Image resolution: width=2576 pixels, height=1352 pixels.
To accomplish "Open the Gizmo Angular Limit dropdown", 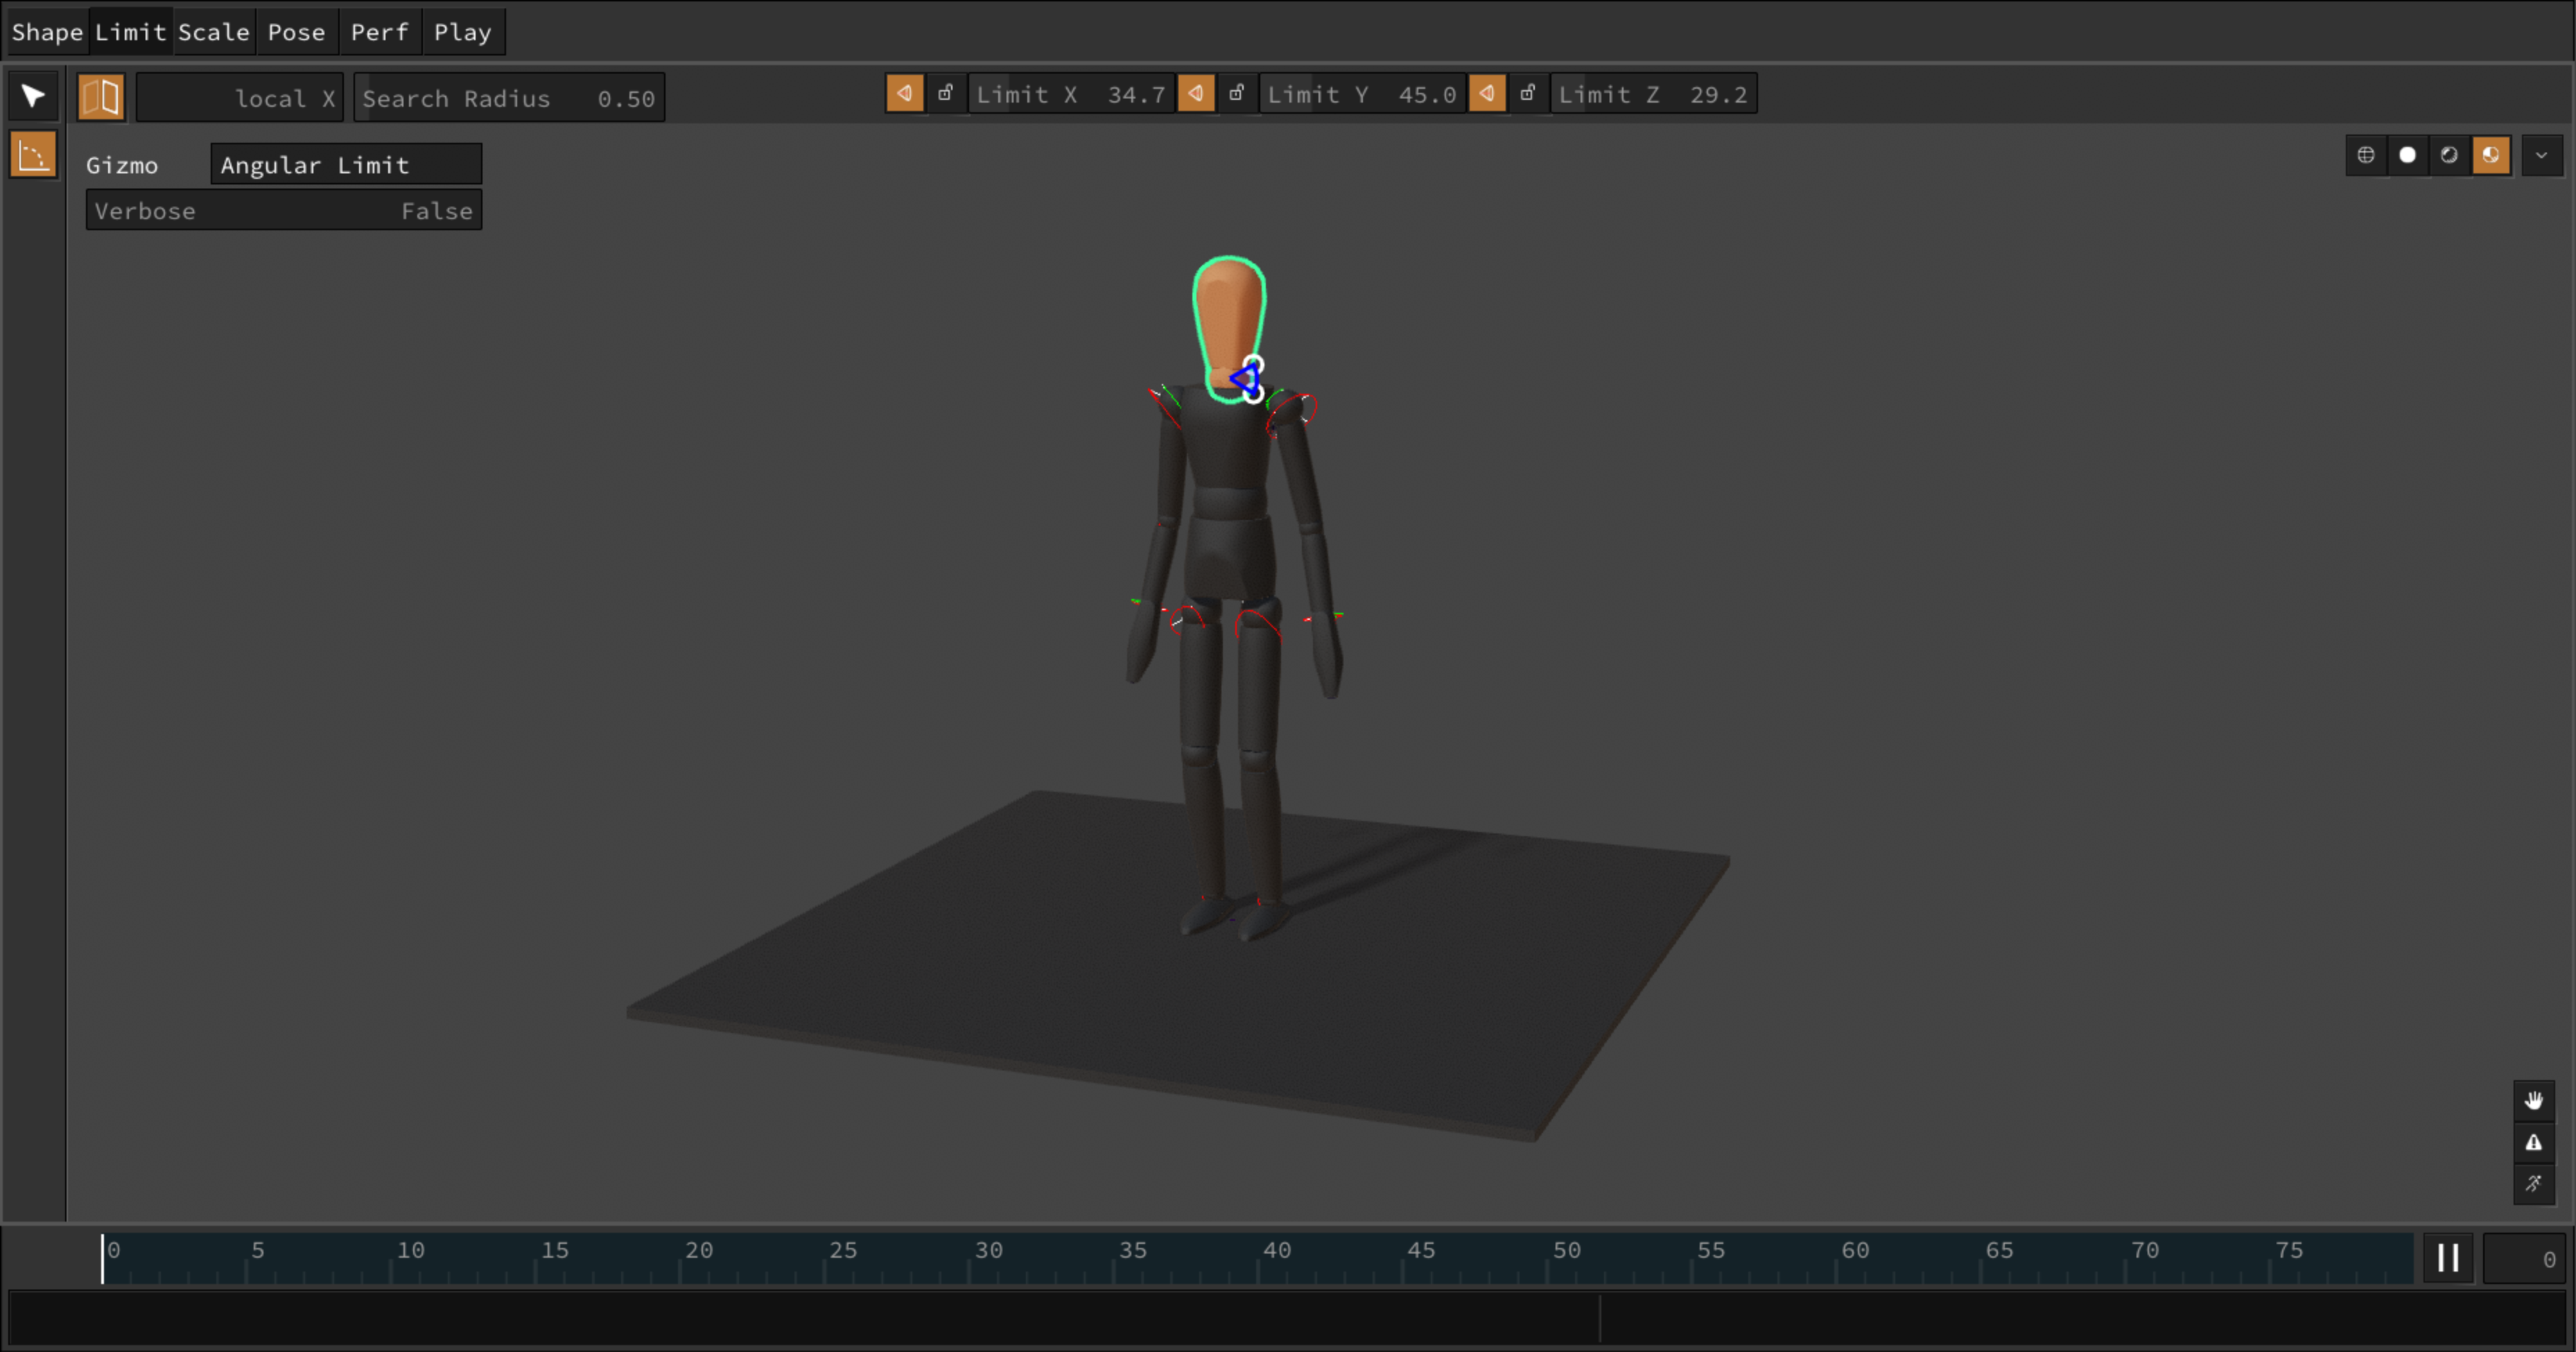I will tap(345, 165).
